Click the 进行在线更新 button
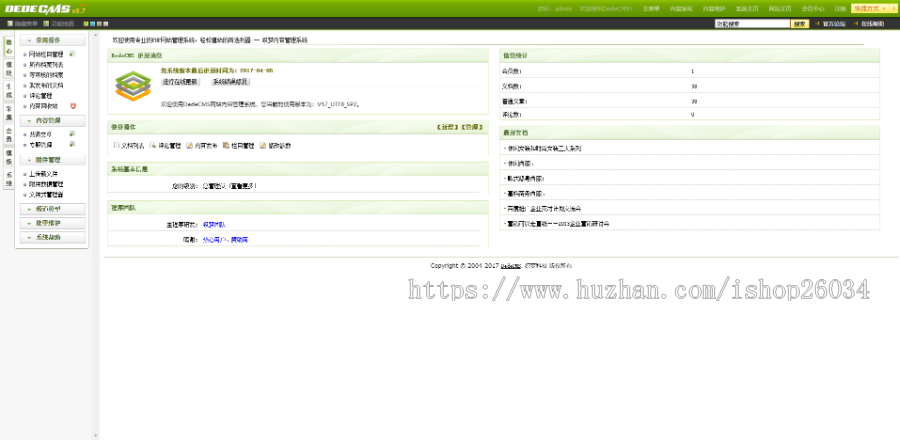This screenshot has width=900, height=440. point(180,82)
